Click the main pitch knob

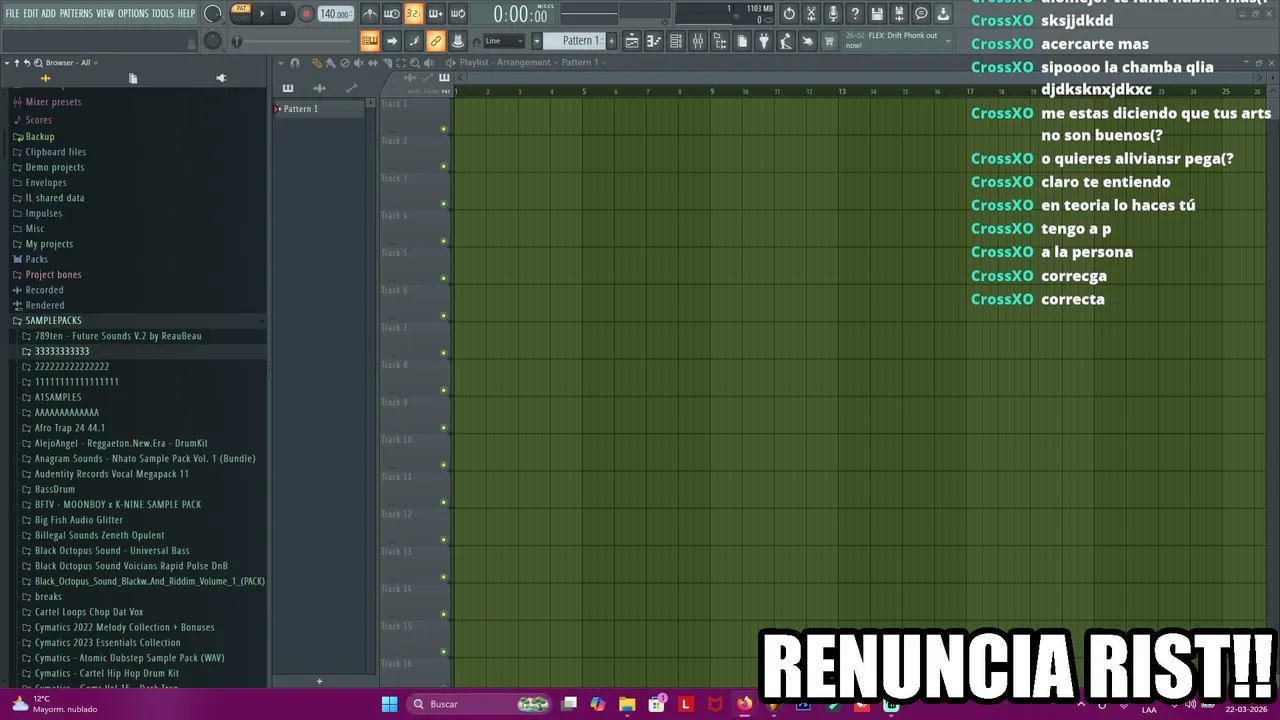(213, 41)
